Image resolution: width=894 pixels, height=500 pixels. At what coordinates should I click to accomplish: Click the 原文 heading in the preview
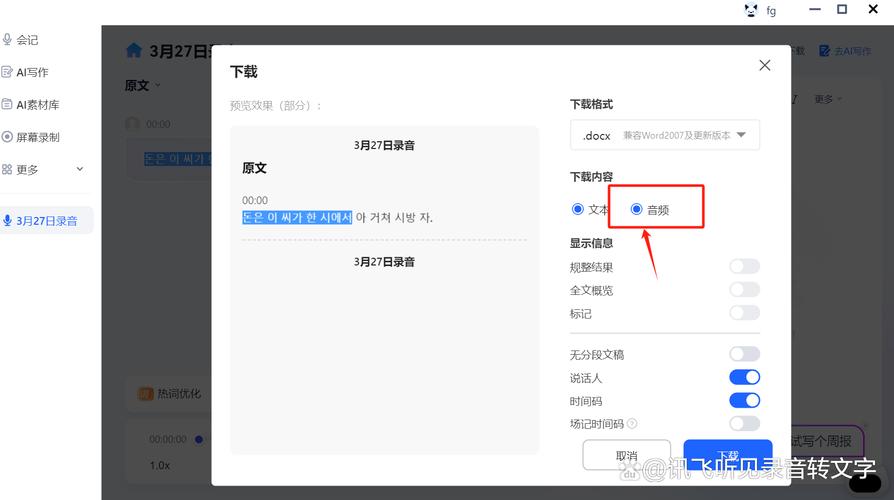(254, 168)
